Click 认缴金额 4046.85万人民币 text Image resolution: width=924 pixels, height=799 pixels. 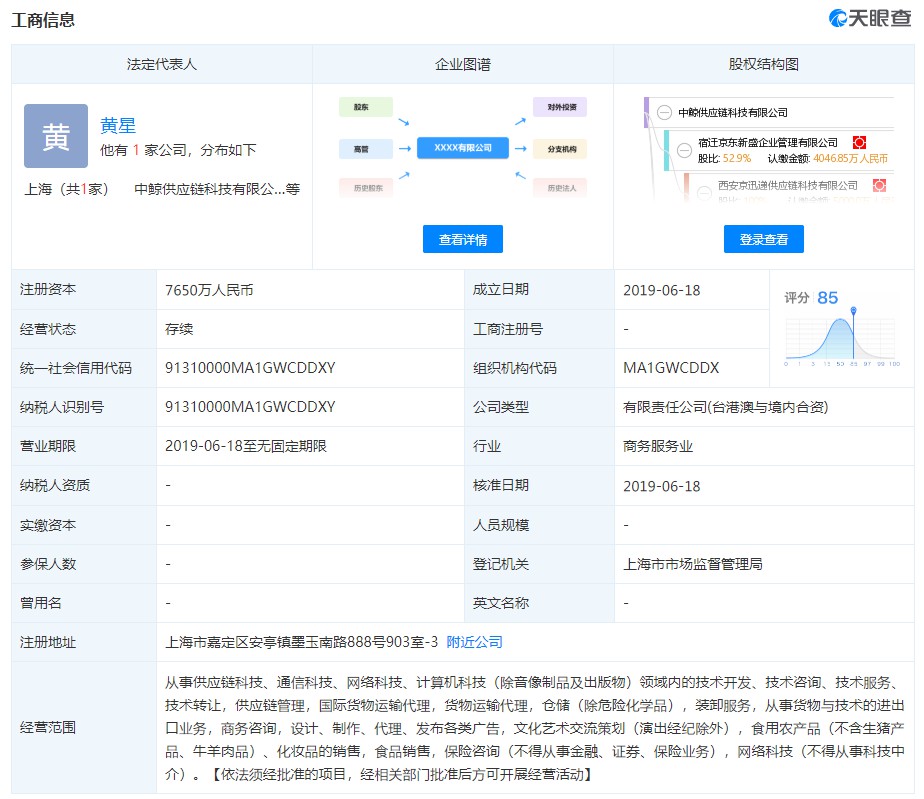tap(828, 159)
